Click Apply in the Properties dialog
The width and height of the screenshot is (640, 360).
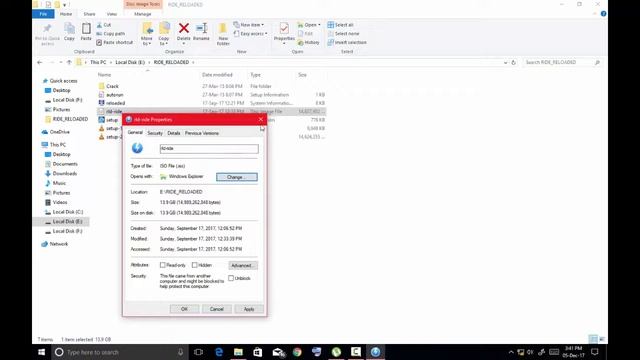tap(249, 309)
